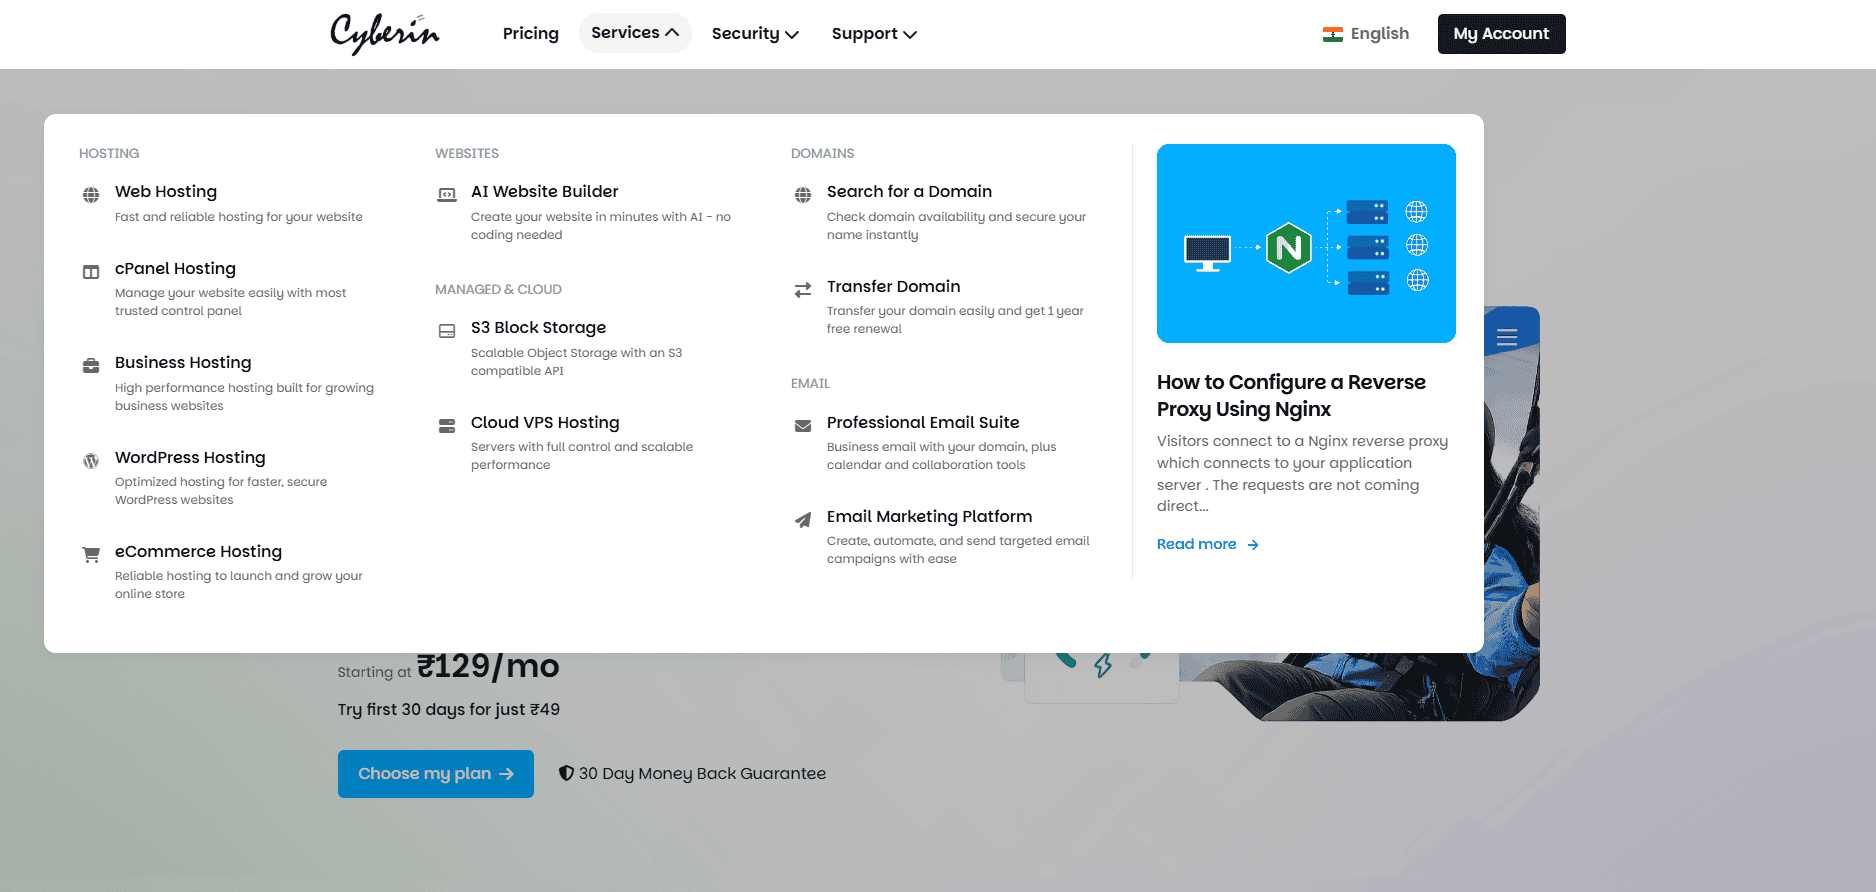The width and height of the screenshot is (1876, 892).
Task: Open the Pricing page
Action: pyautogui.click(x=531, y=34)
